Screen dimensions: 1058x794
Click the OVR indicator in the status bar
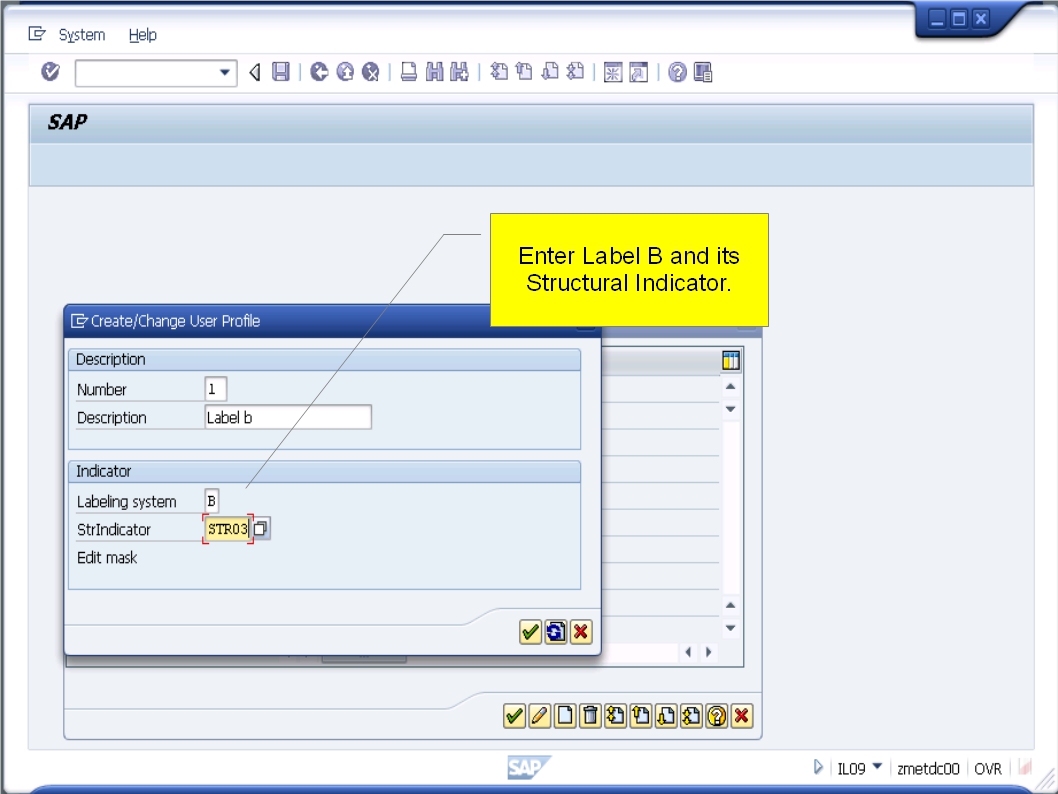click(988, 767)
